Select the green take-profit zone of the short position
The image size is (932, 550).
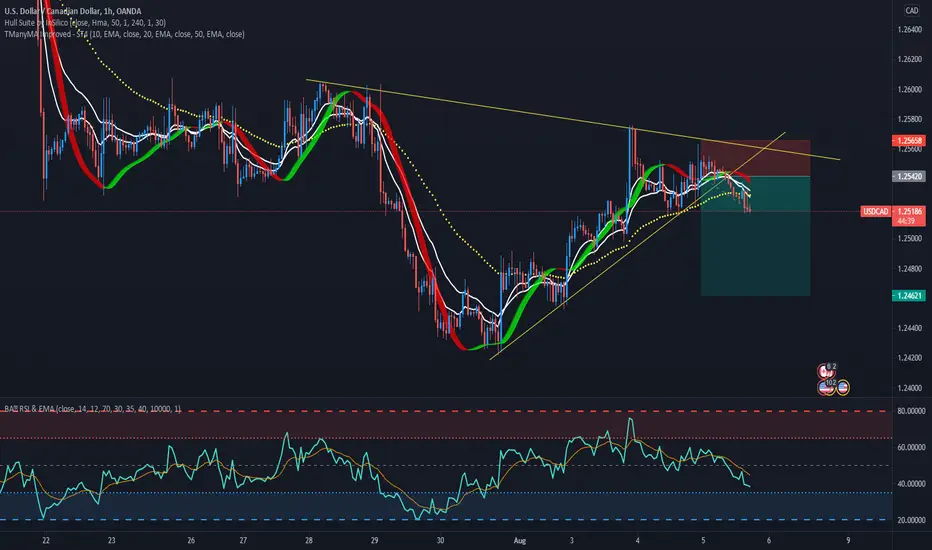click(x=755, y=236)
